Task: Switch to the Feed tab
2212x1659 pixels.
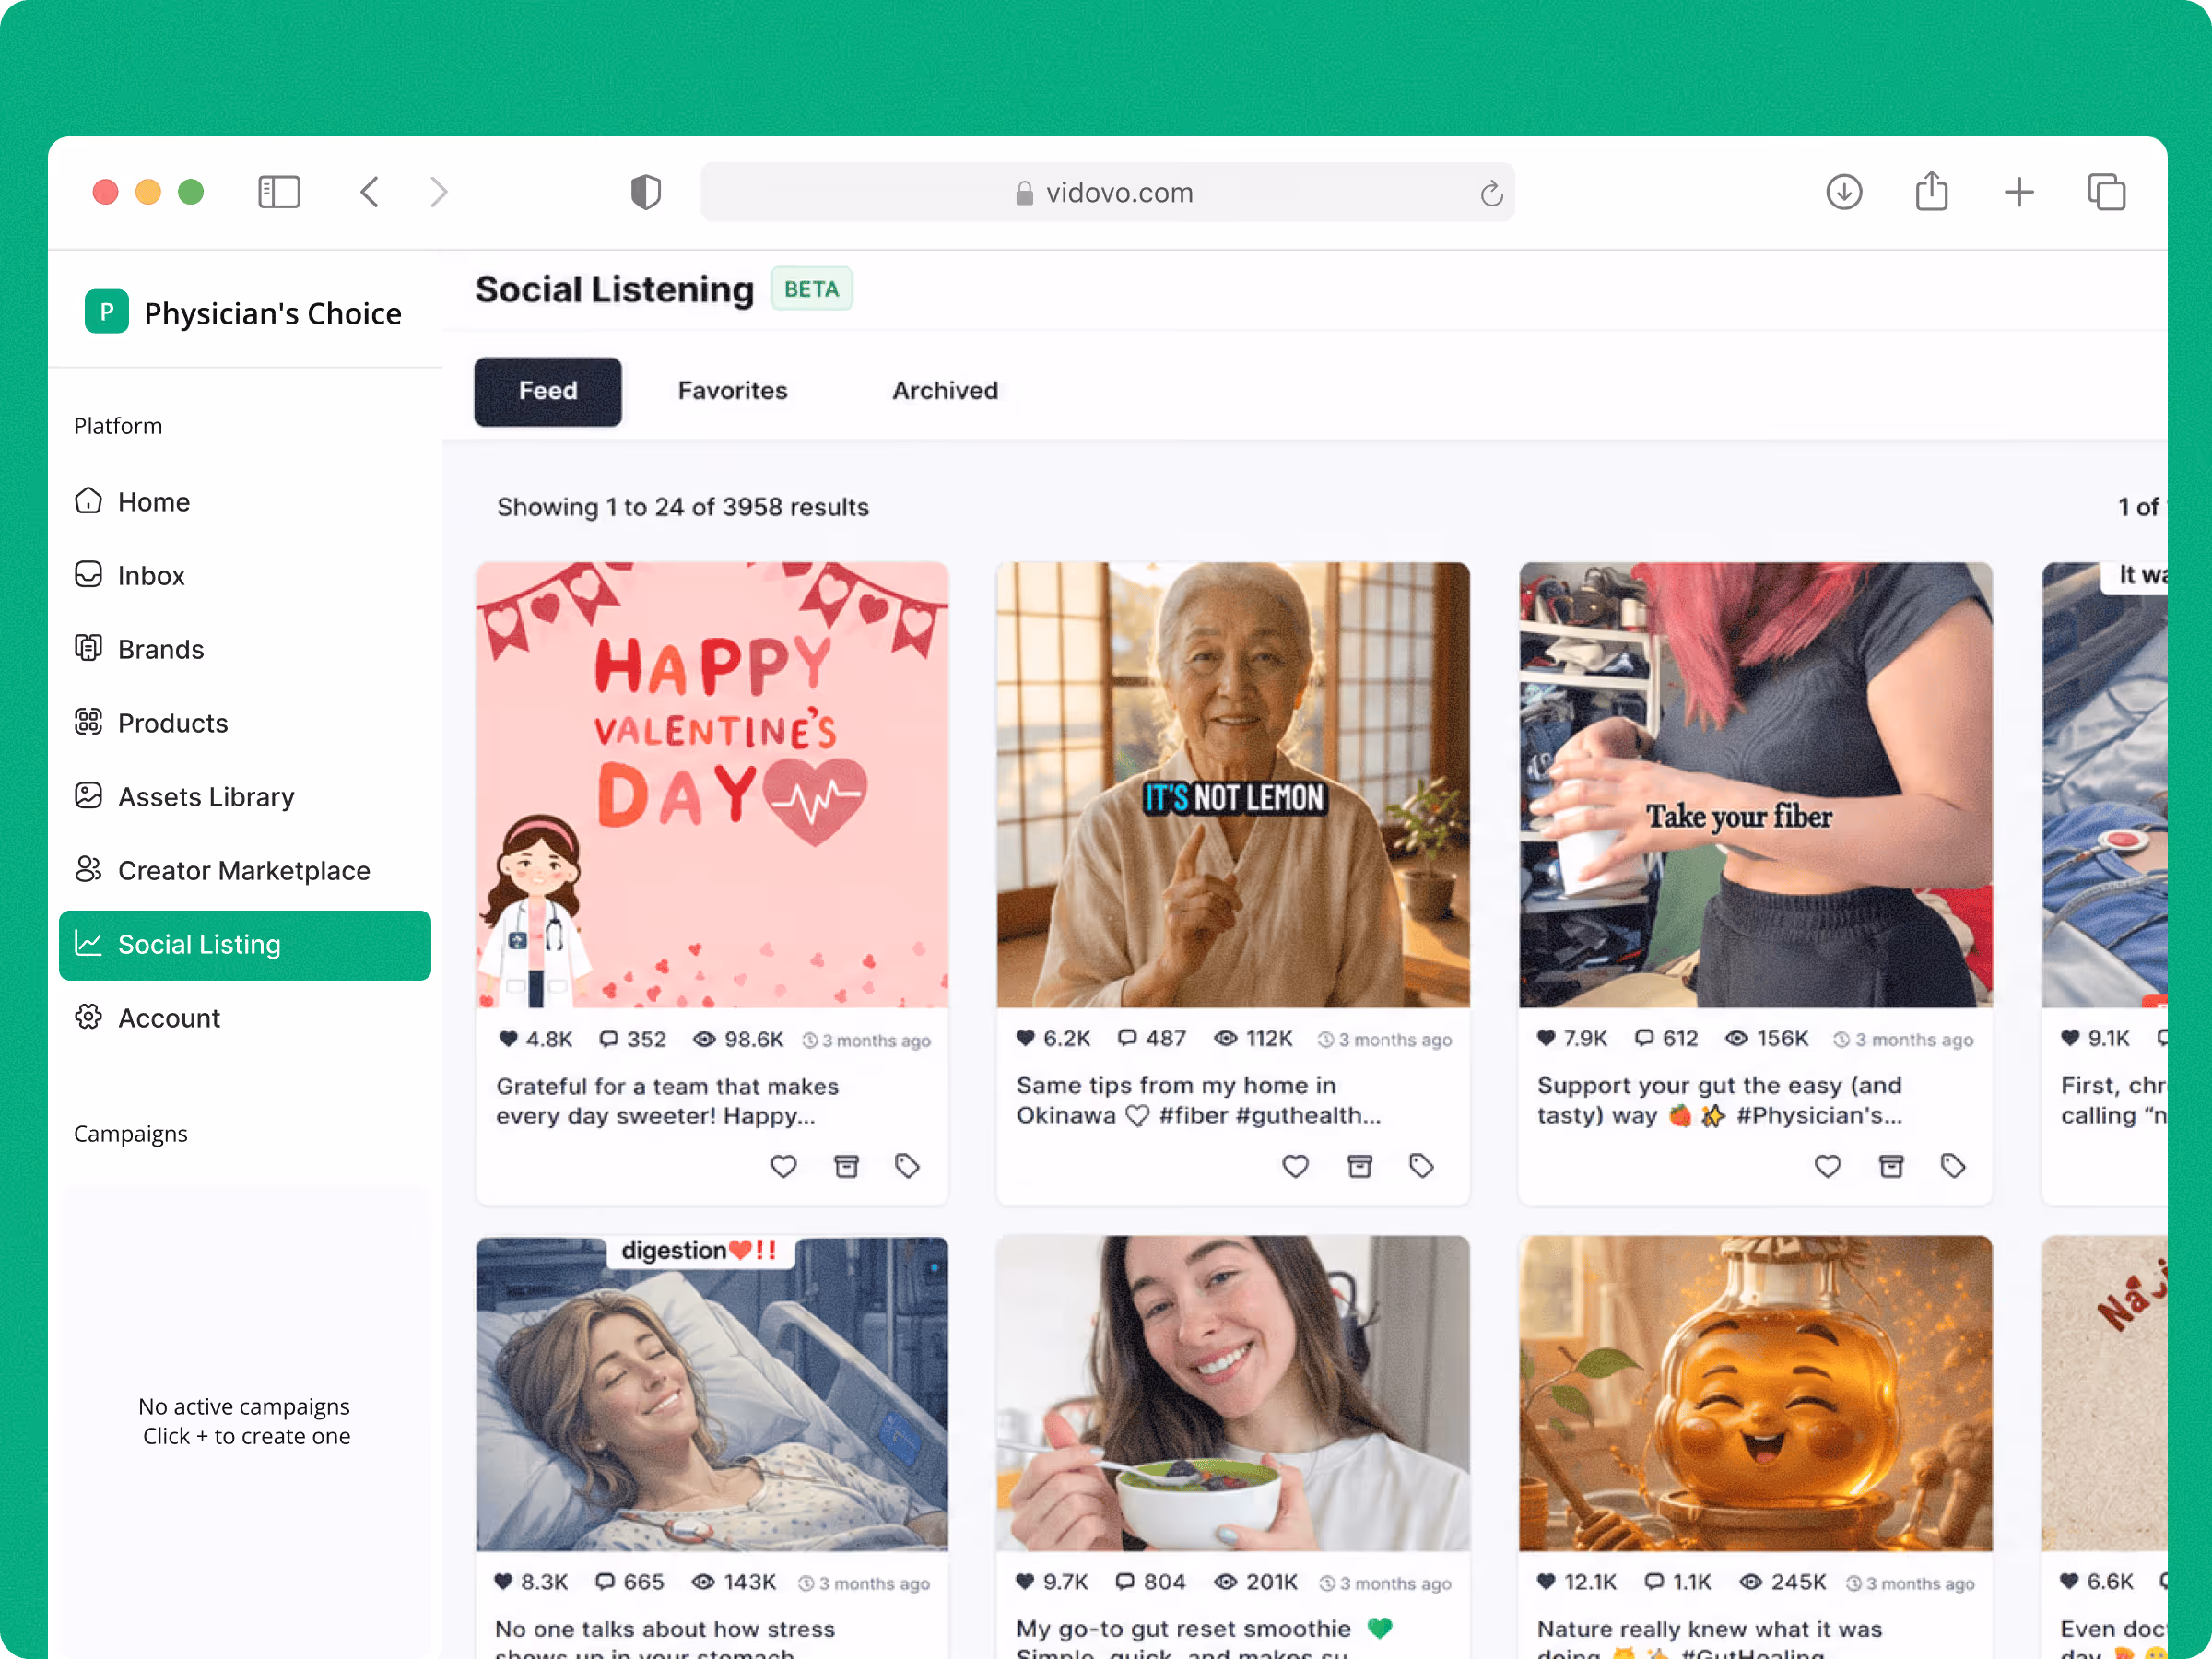Action: (x=548, y=391)
